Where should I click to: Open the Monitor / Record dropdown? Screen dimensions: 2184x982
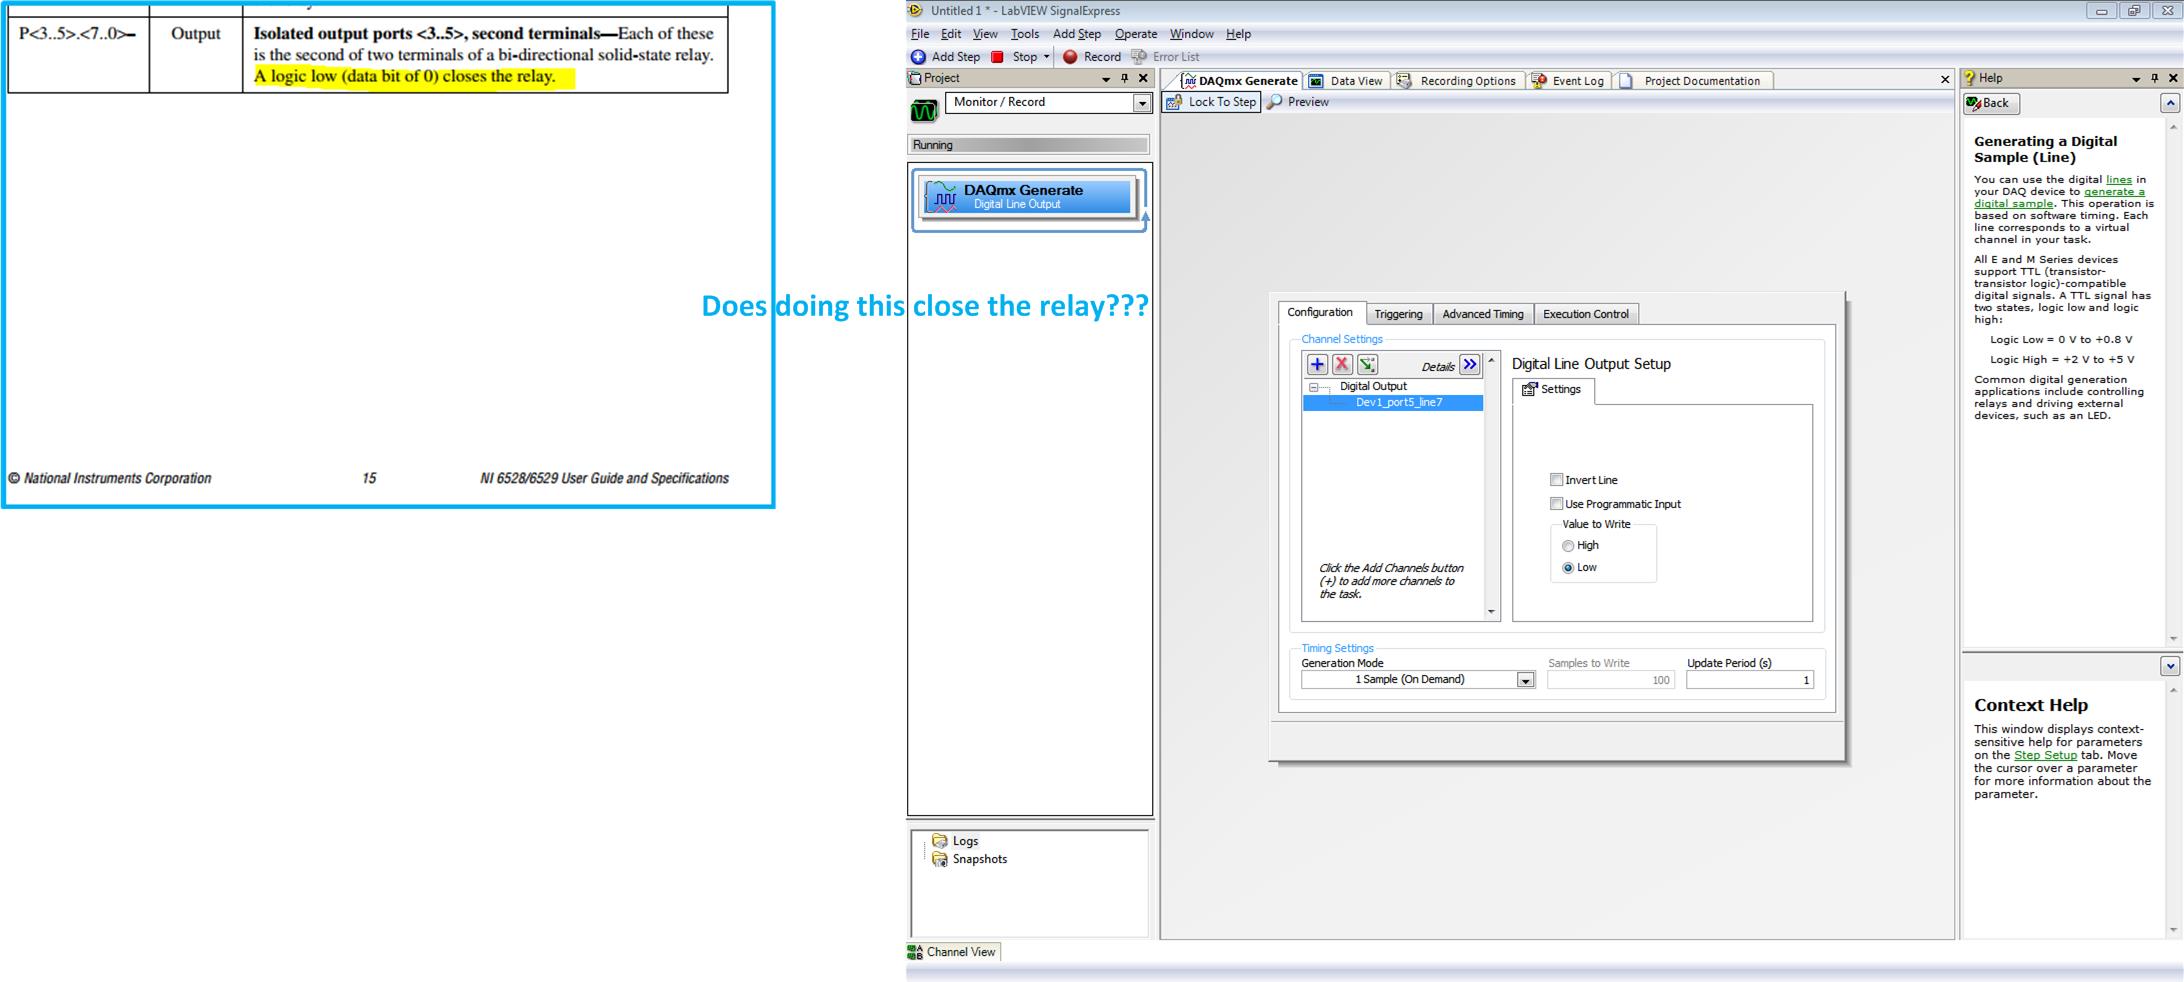[x=1141, y=103]
